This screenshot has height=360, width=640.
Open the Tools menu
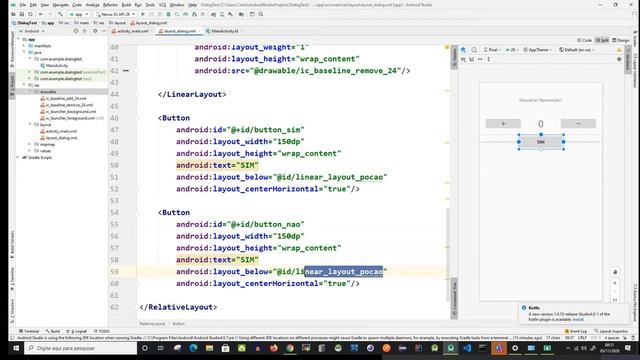(x=150, y=5)
